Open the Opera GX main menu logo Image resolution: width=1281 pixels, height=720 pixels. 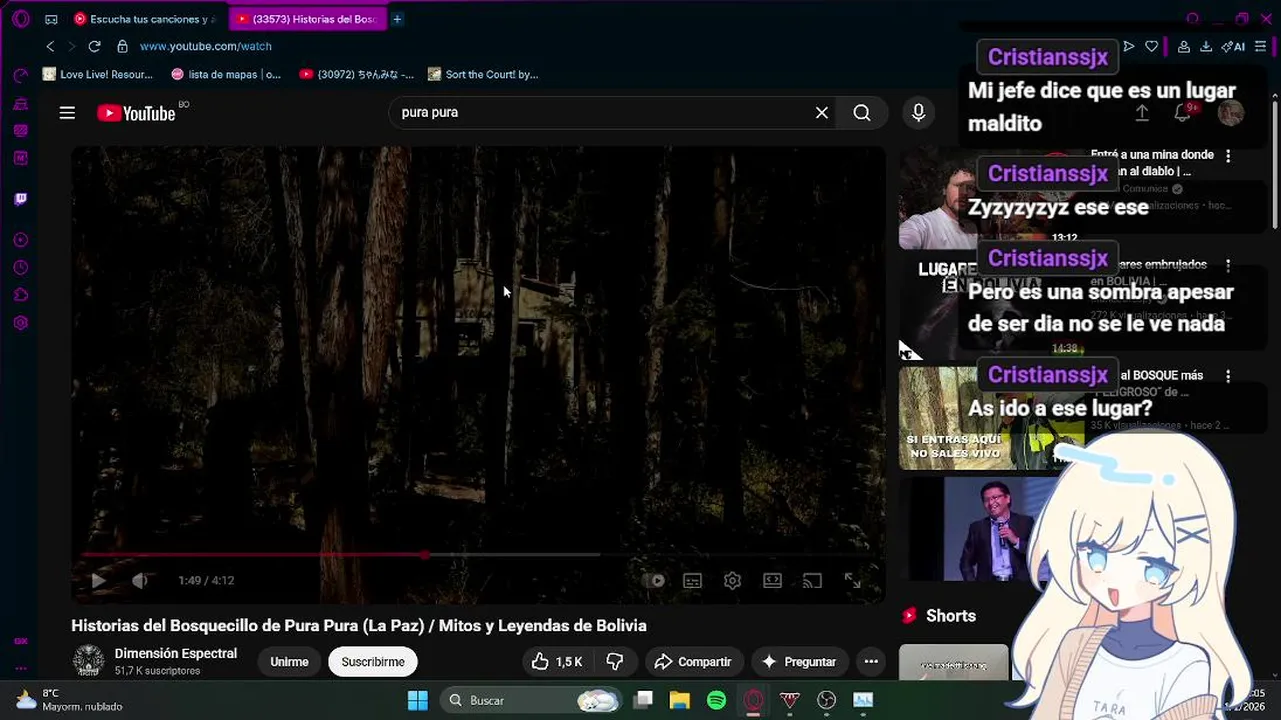click(x=21, y=19)
